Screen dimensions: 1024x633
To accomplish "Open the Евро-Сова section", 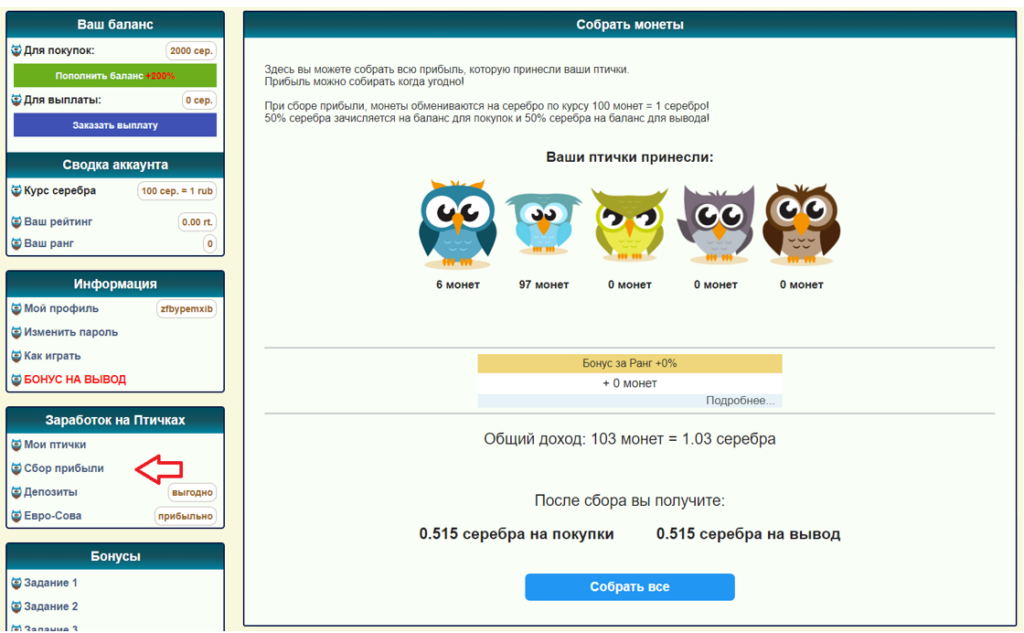I will coord(53,516).
